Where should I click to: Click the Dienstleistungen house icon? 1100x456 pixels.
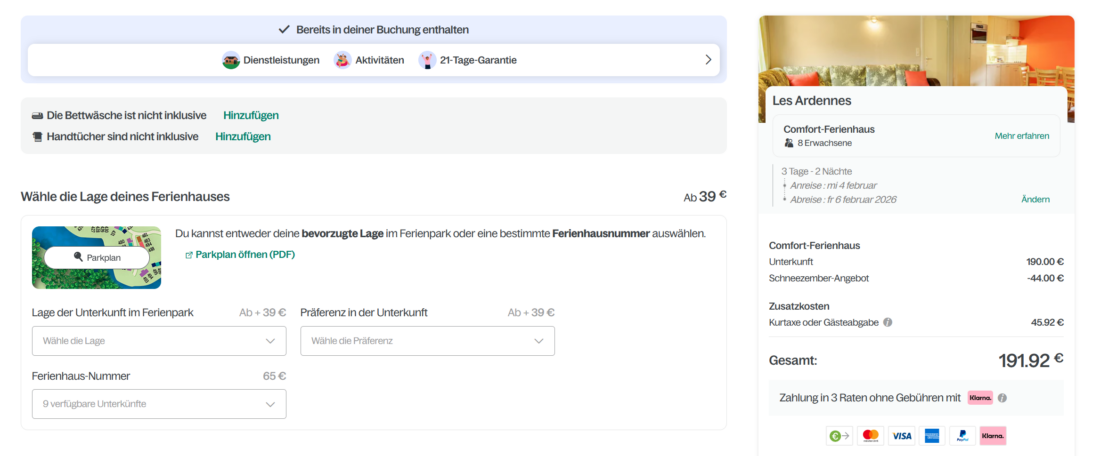pyautogui.click(x=231, y=60)
